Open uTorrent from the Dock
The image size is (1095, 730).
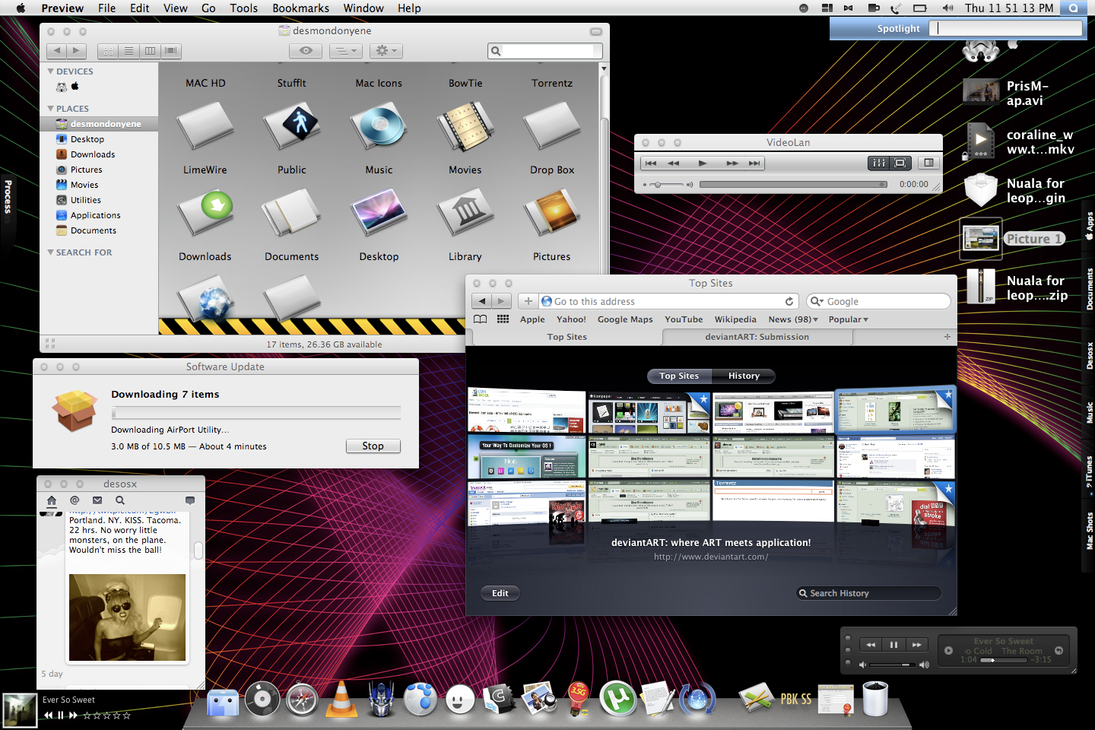[618, 699]
